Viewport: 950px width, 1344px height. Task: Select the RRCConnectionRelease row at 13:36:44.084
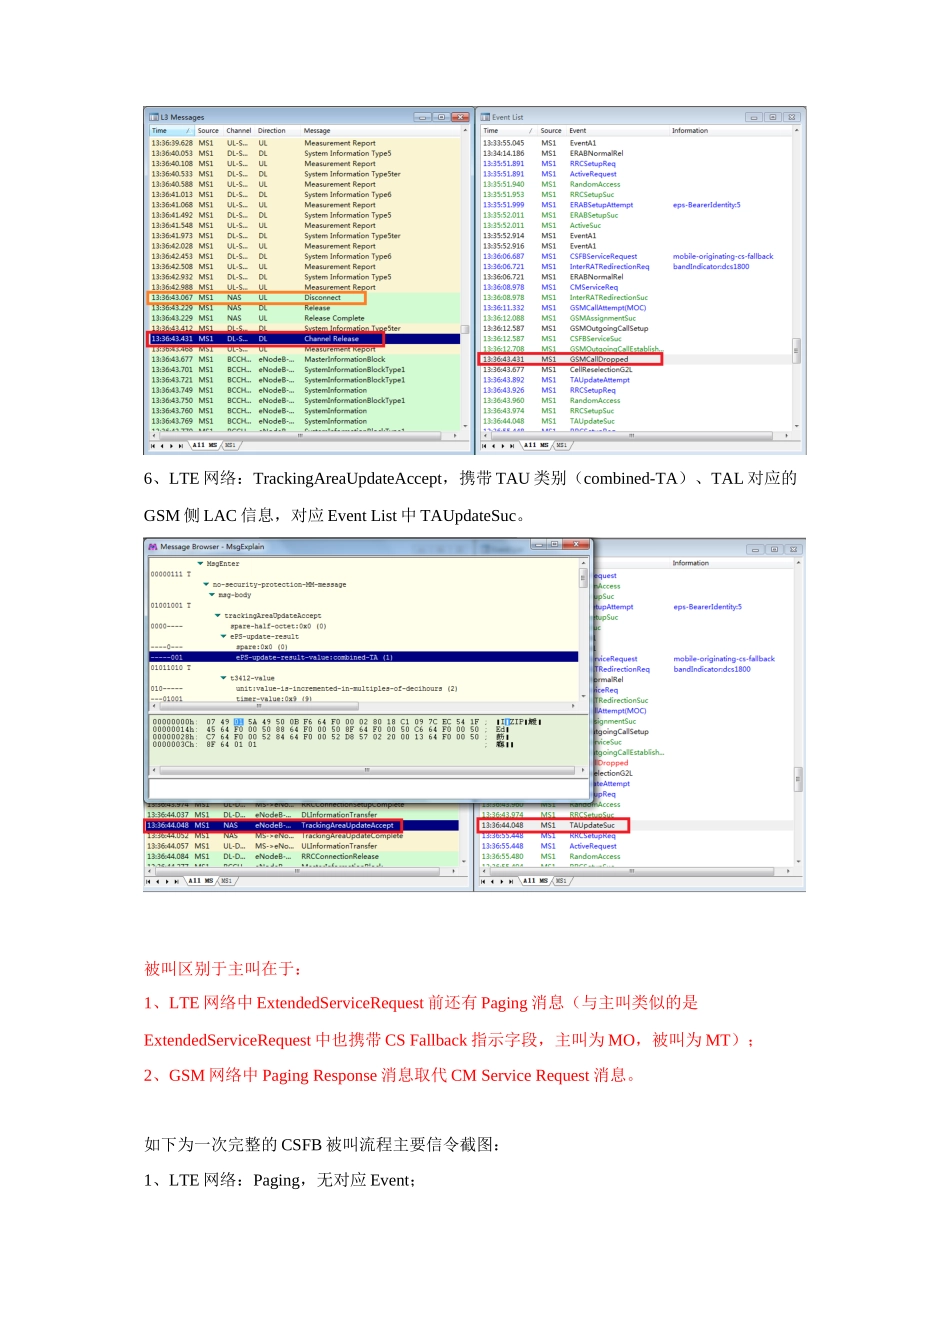[x=302, y=857]
